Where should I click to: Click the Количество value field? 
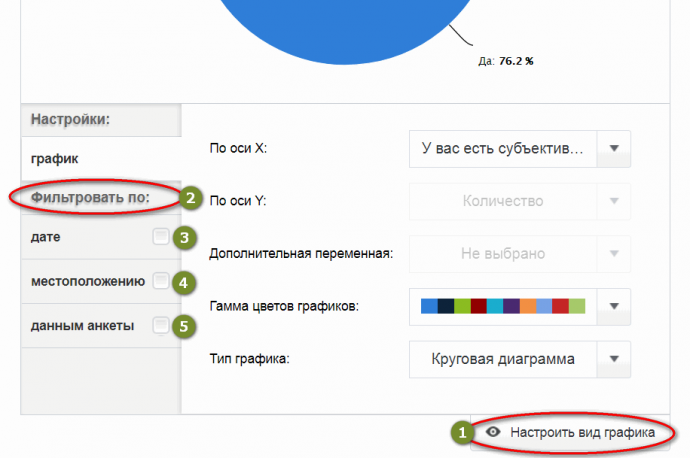[x=503, y=201]
